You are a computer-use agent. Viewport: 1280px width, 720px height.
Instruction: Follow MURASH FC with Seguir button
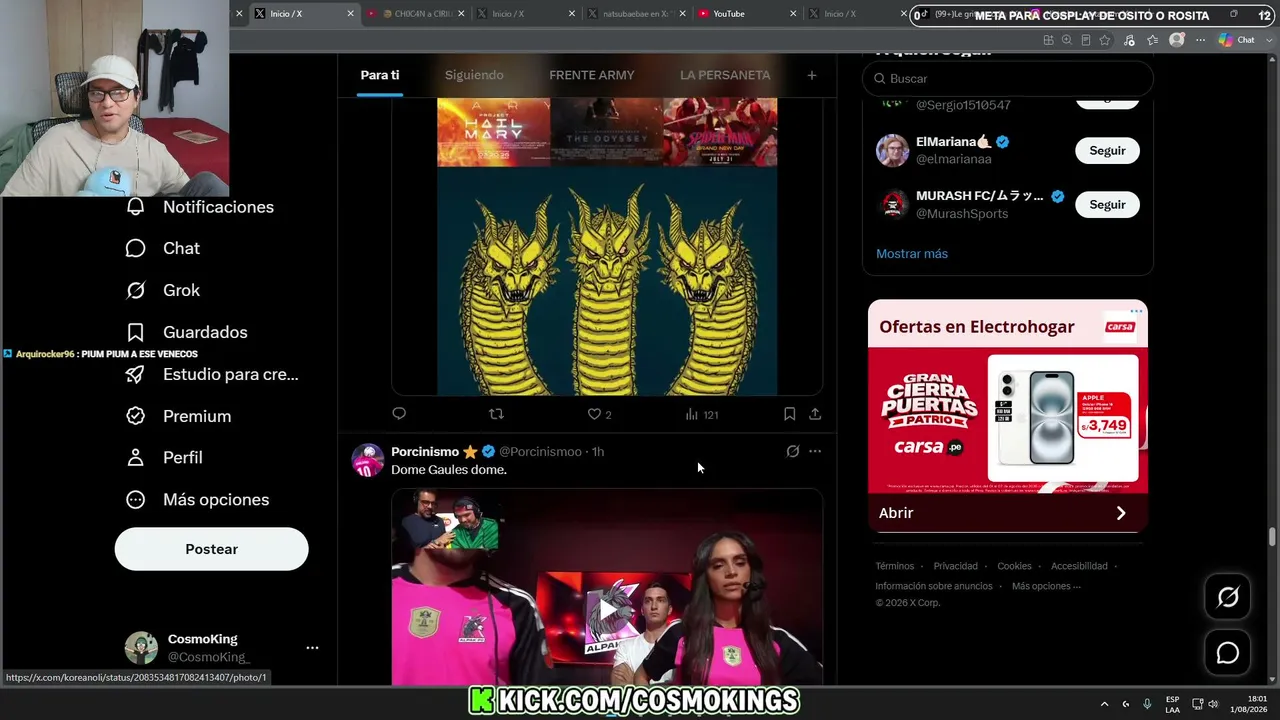1107,204
